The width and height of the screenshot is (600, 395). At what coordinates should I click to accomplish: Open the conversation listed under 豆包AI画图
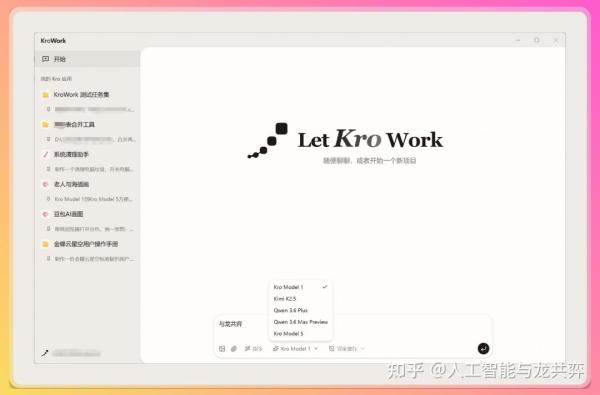click(x=90, y=229)
